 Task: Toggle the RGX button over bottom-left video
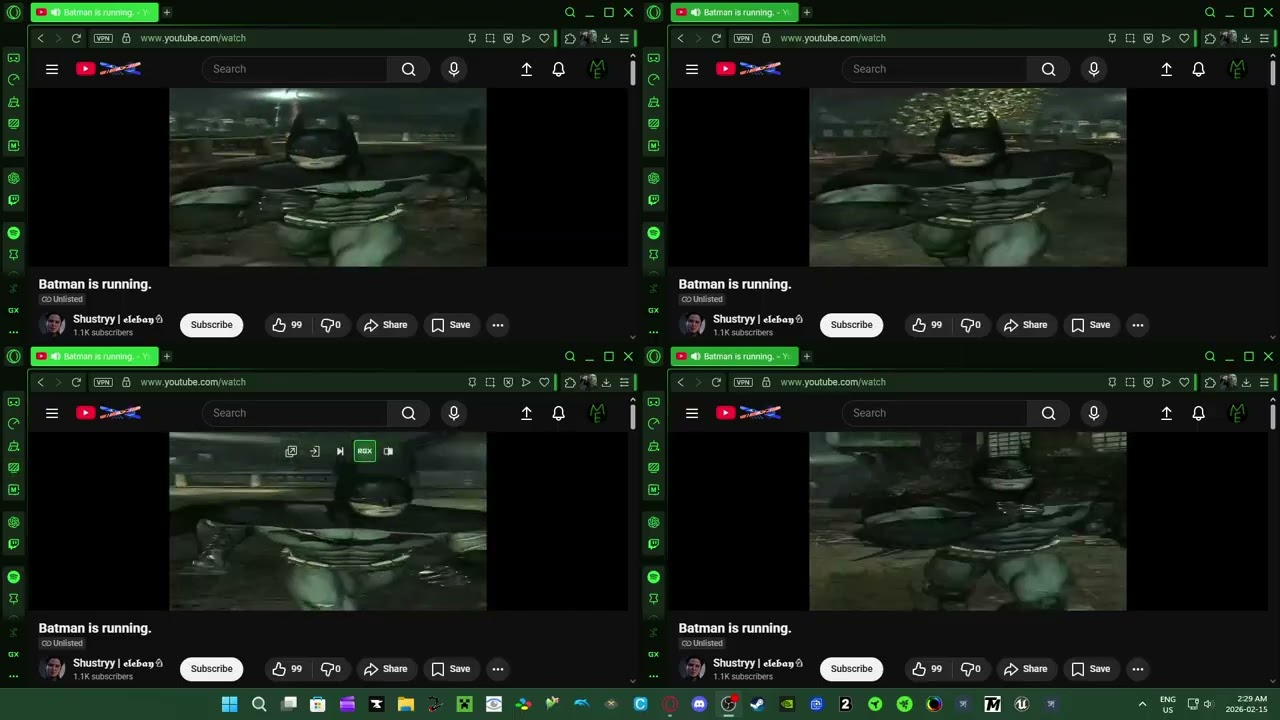coord(364,452)
